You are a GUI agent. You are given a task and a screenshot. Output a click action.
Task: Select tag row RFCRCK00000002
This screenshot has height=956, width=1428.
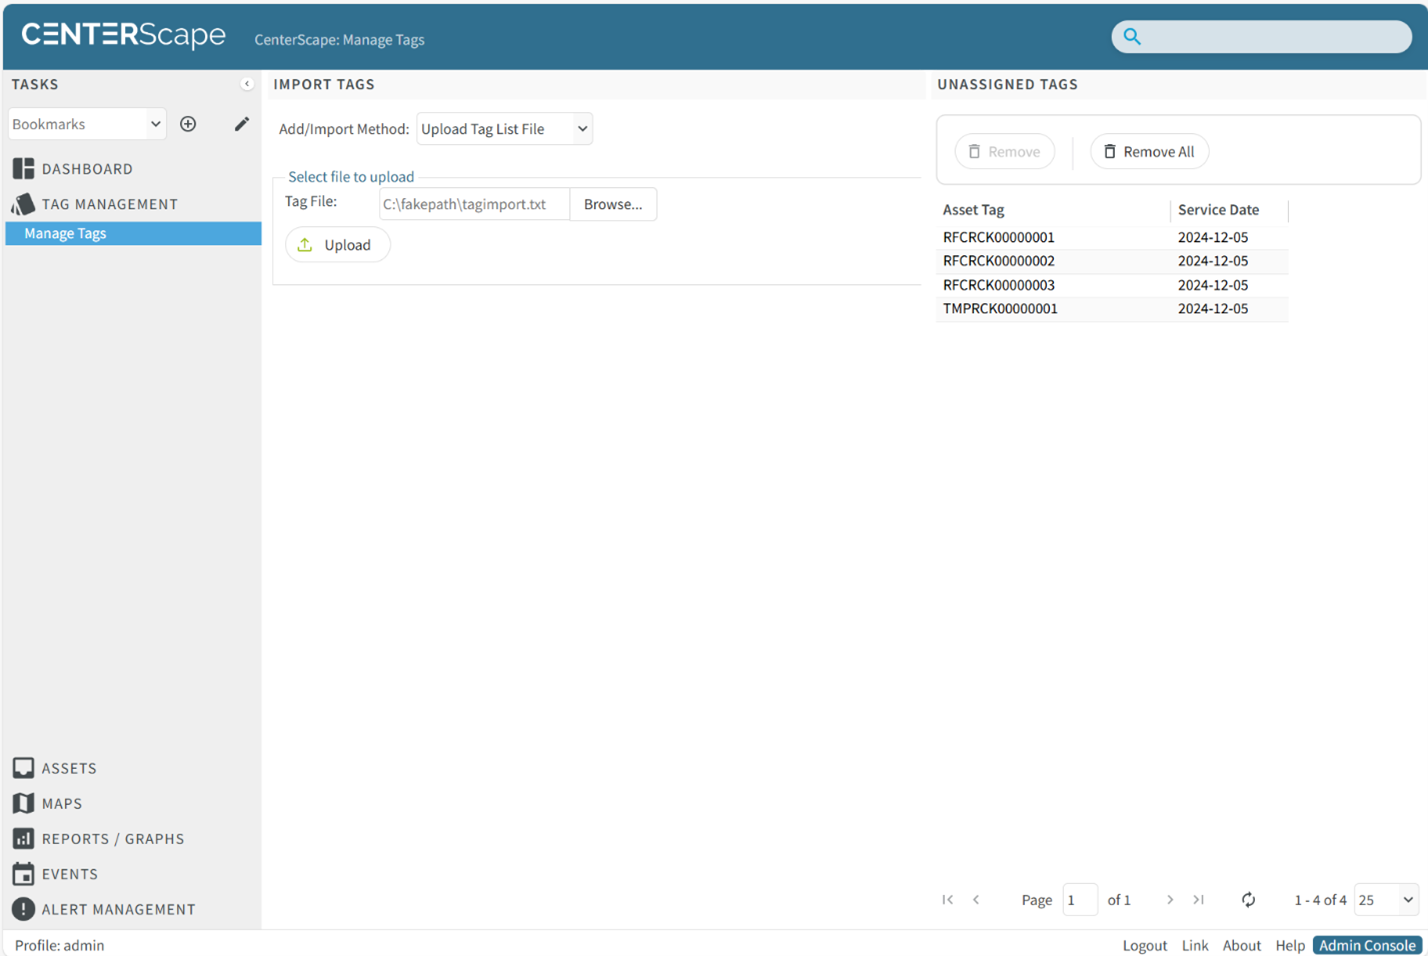click(998, 261)
